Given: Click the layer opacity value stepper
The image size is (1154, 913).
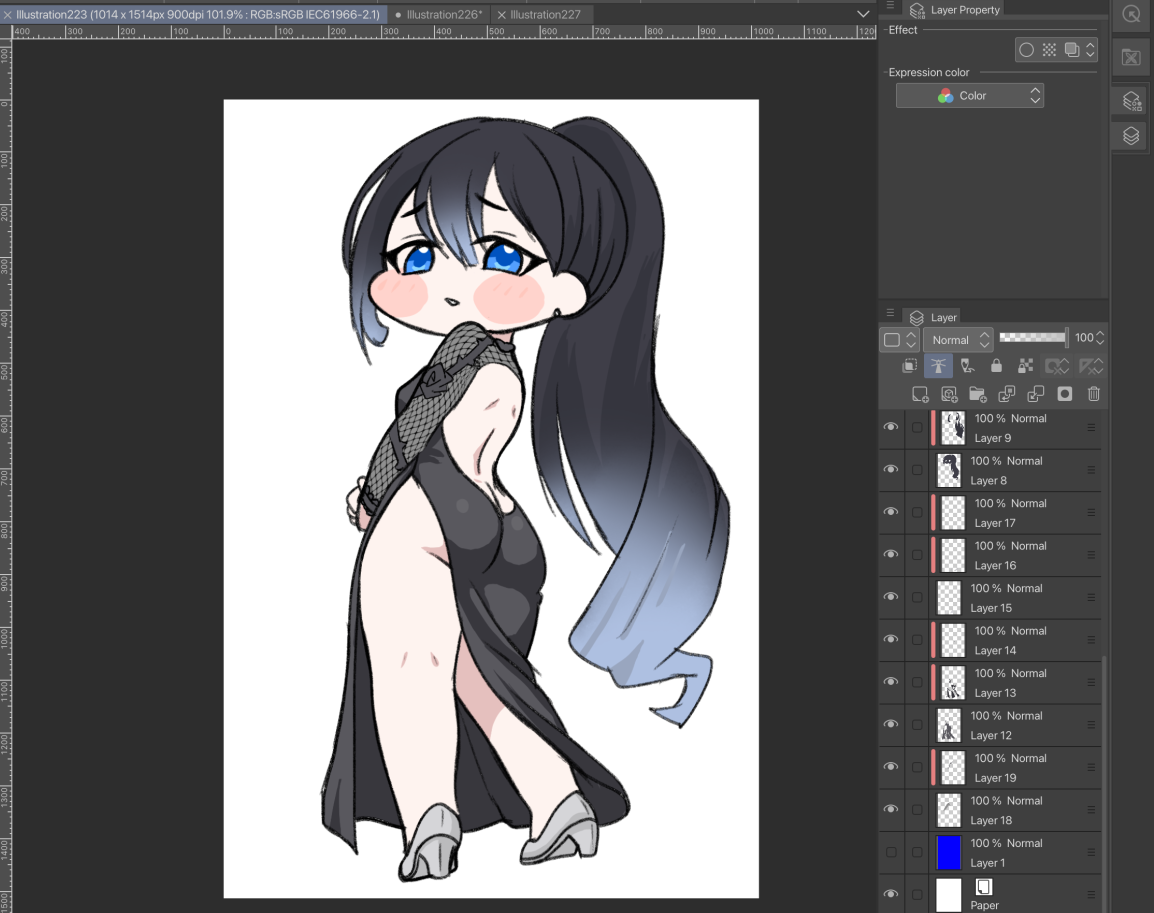Looking at the screenshot, I should [1100, 338].
